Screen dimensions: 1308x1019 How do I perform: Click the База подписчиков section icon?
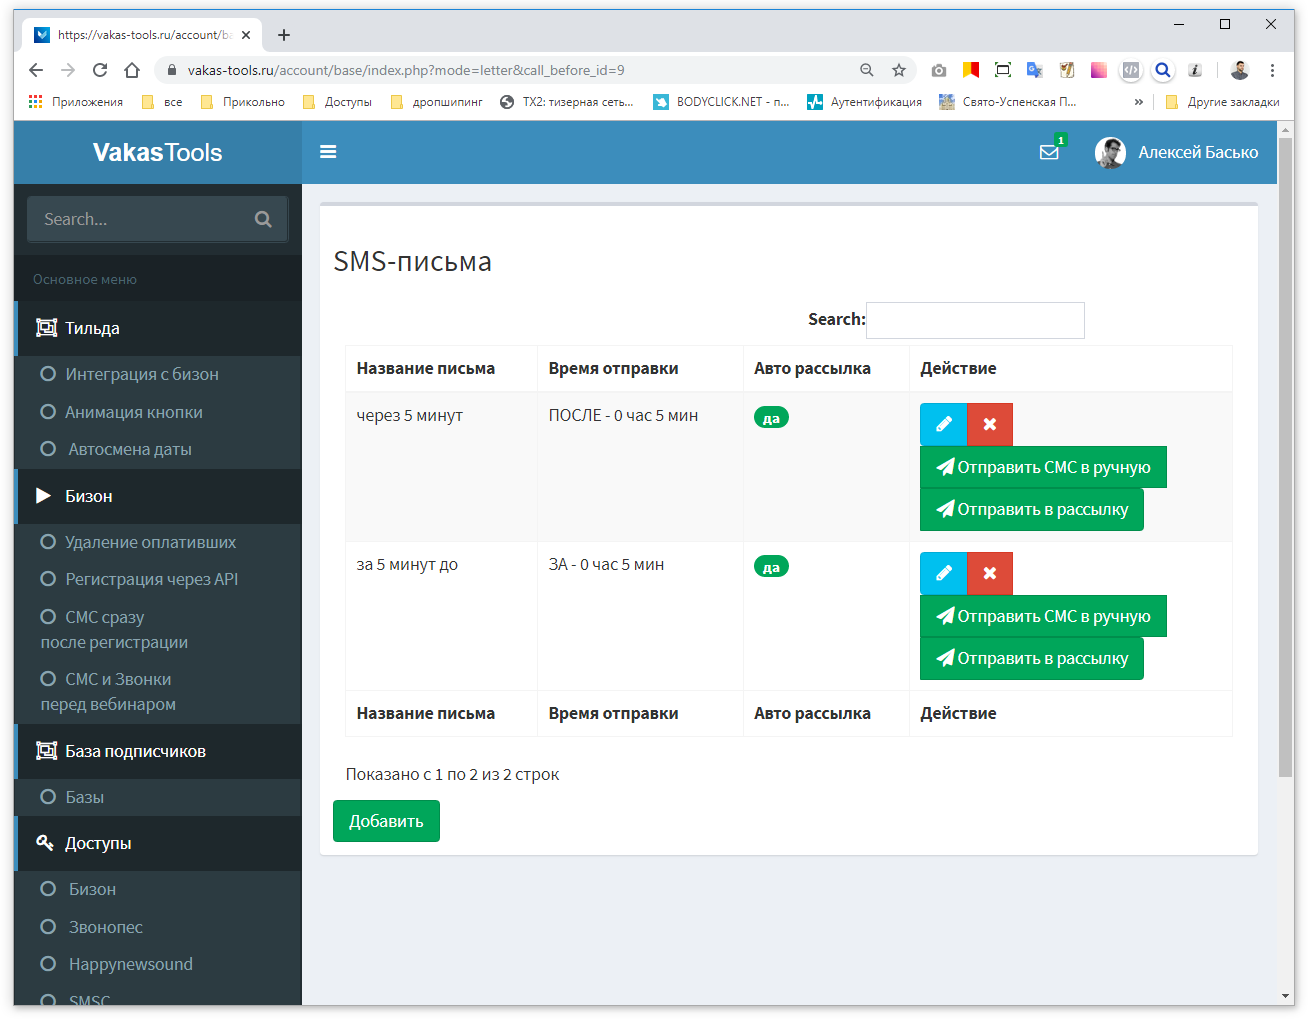click(46, 751)
